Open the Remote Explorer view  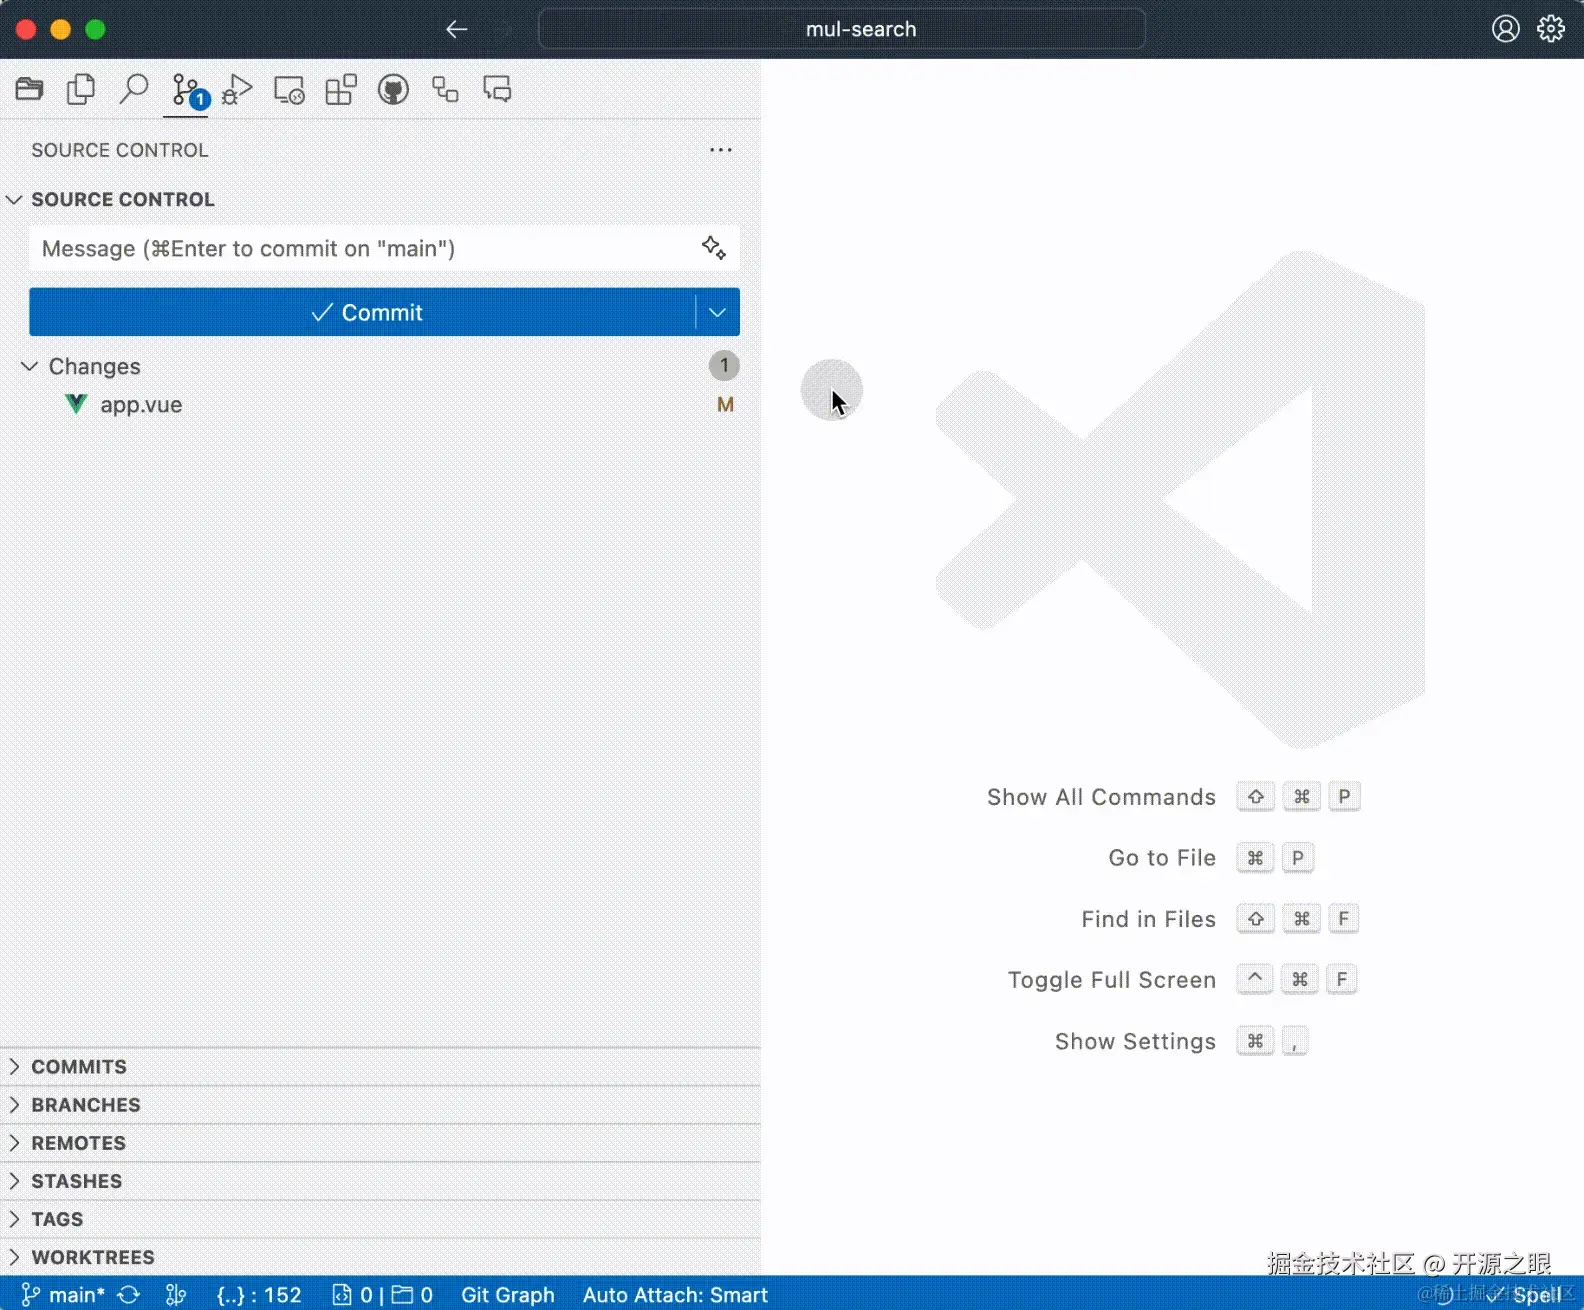click(289, 90)
